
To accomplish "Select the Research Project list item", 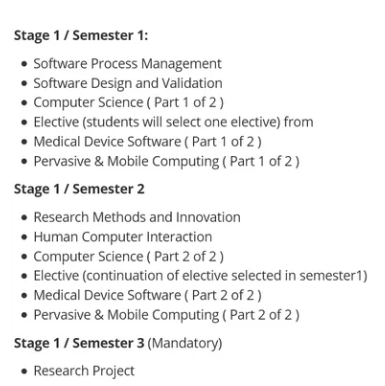I will coord(84,371).
